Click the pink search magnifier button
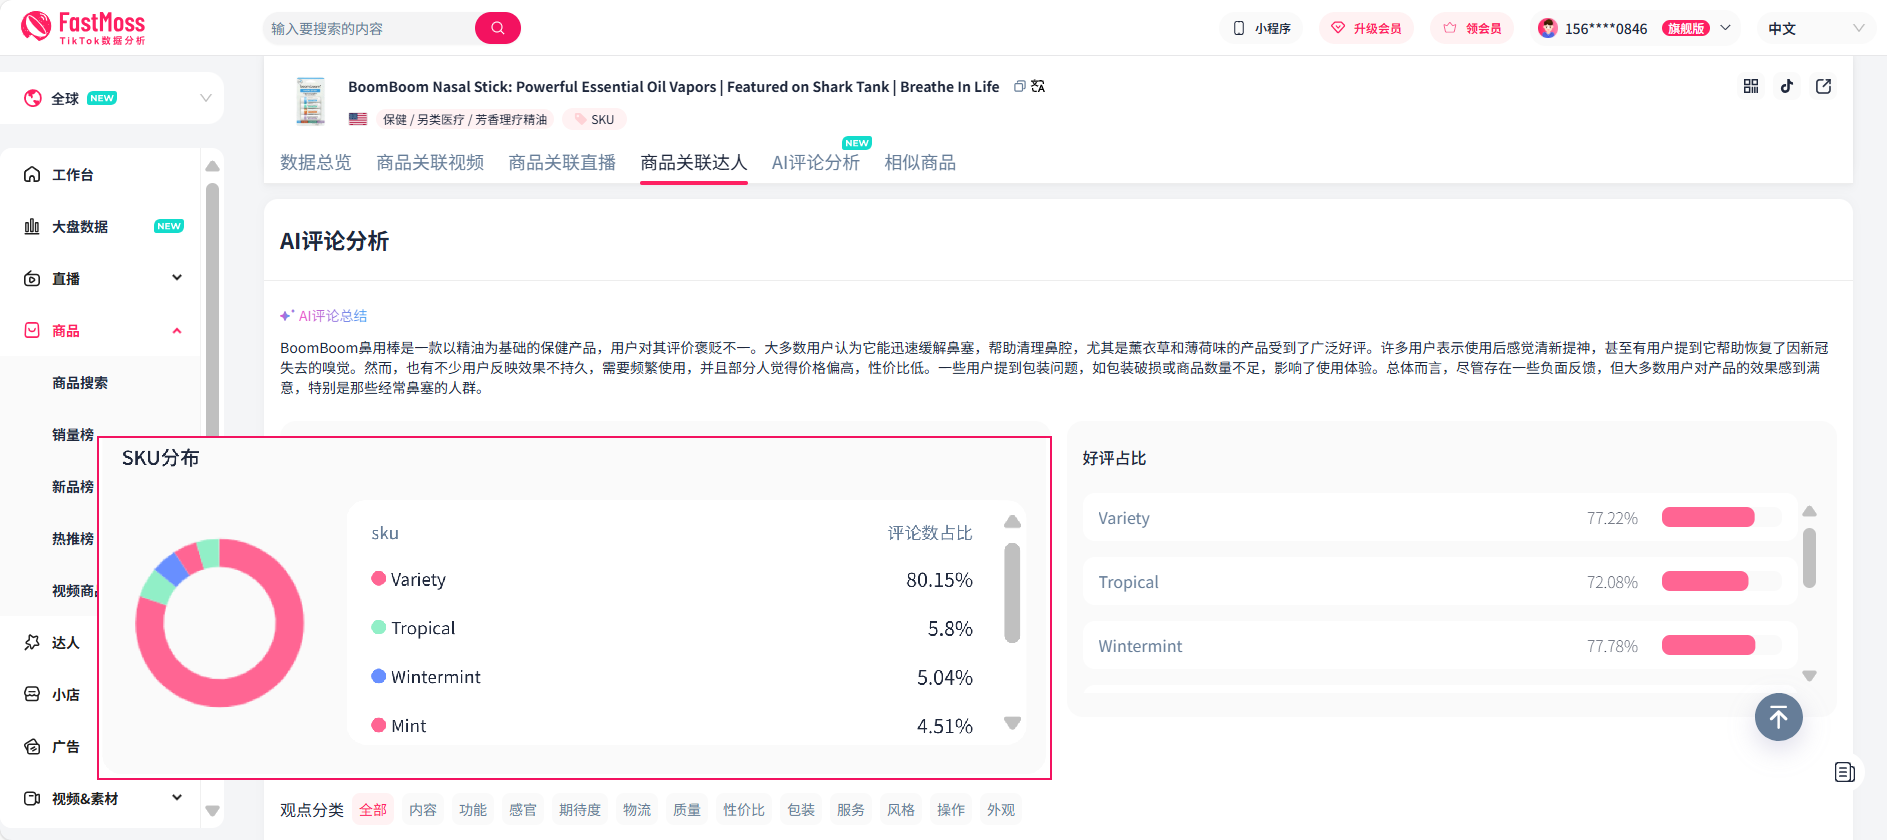Viewport: 1887px width, 840px height. 497,28
